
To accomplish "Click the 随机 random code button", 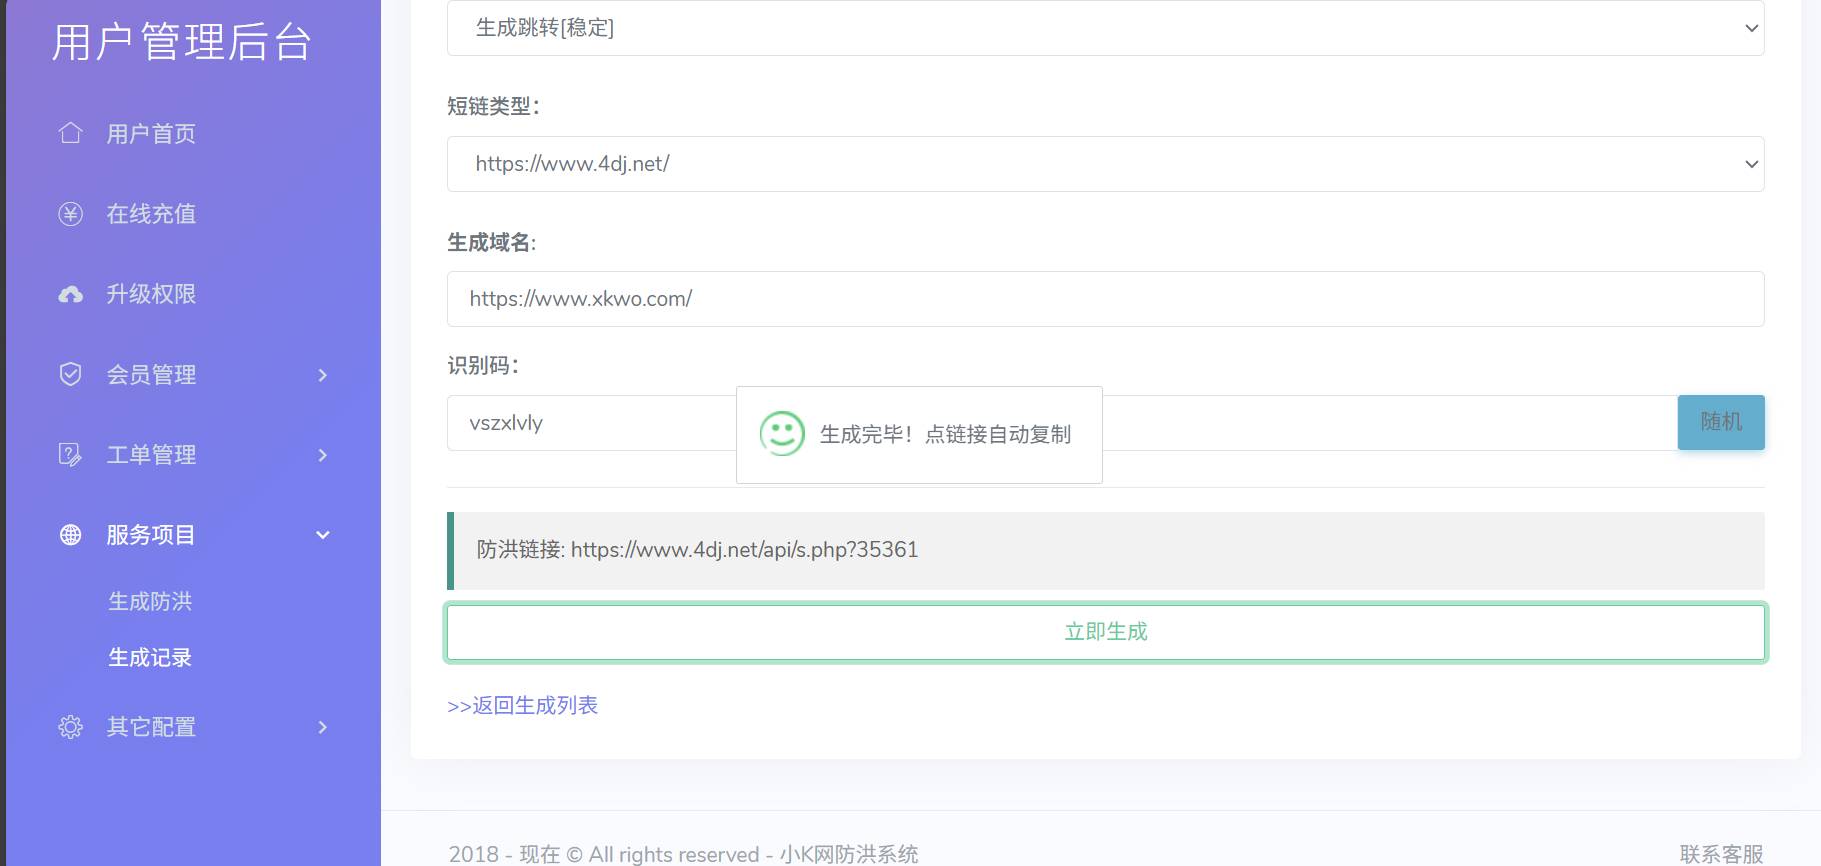I will tap(1720, 422).
